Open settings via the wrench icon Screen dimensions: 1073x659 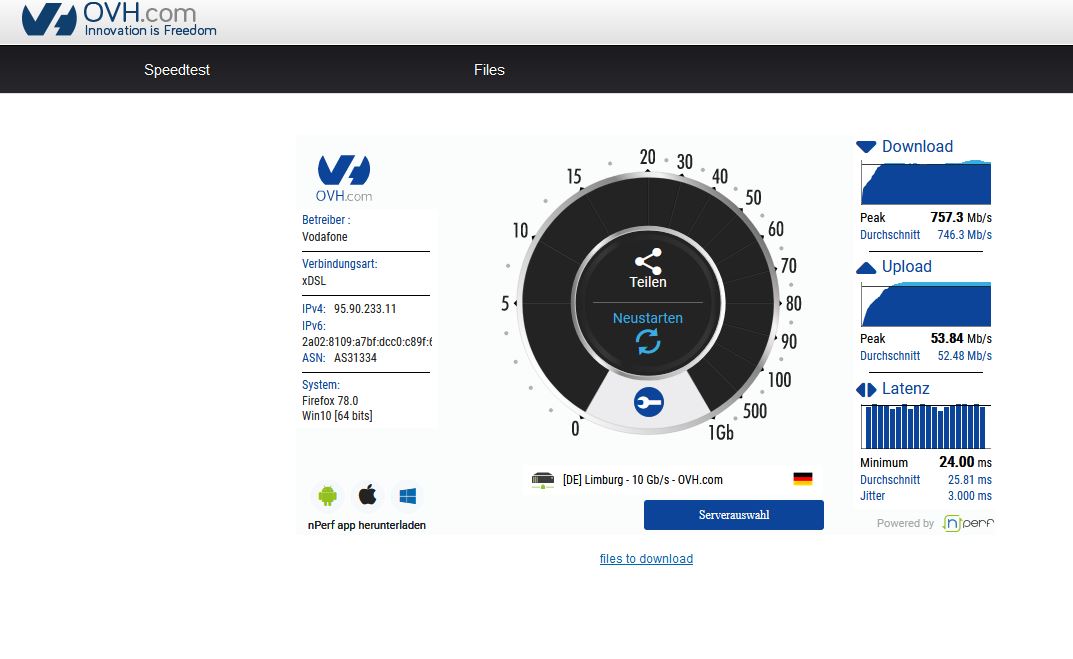point(648,402)
